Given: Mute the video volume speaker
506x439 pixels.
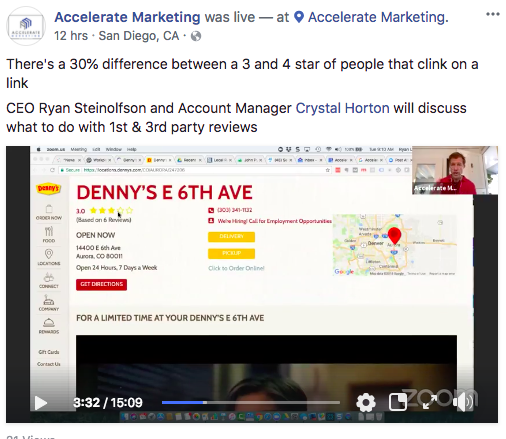Looking at the screenshot, I should [x=463, y=402].
